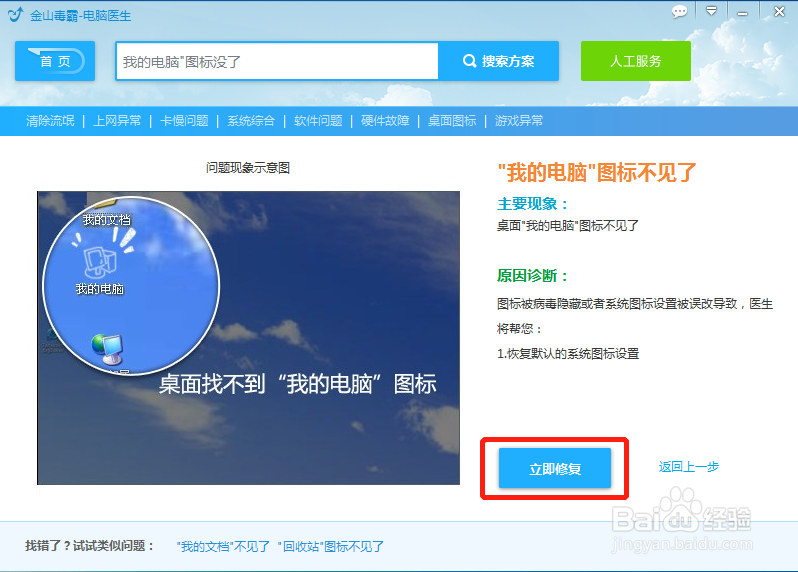Click the 返回上一步 link

click(689, 467)
